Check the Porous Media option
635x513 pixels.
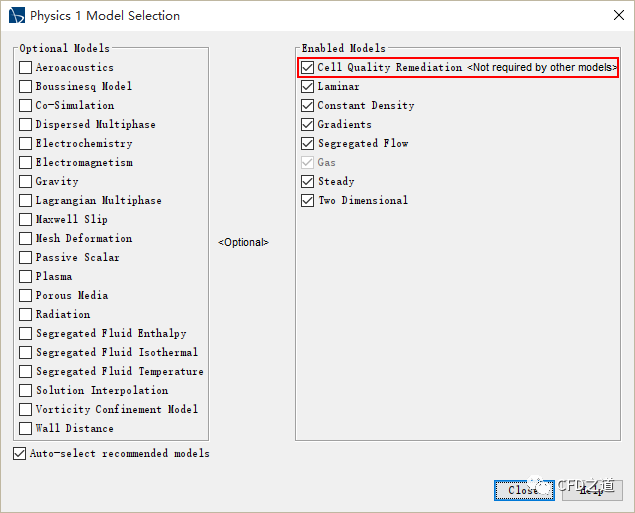point(26,296)
